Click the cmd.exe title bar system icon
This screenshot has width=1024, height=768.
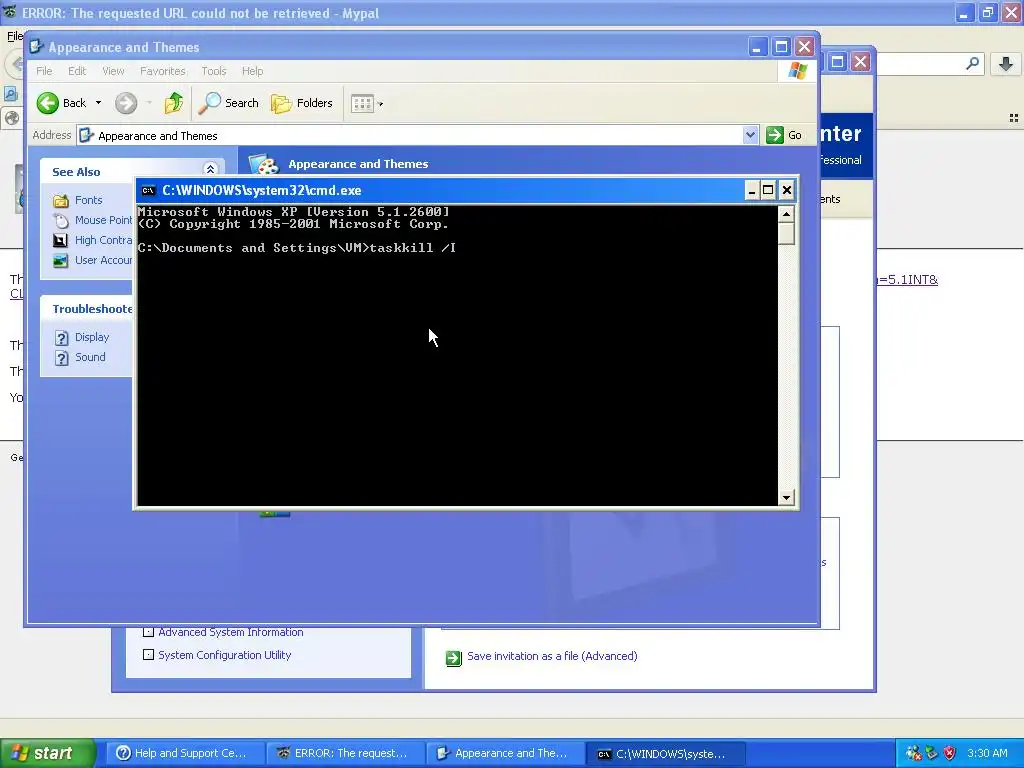pos(148,191)
